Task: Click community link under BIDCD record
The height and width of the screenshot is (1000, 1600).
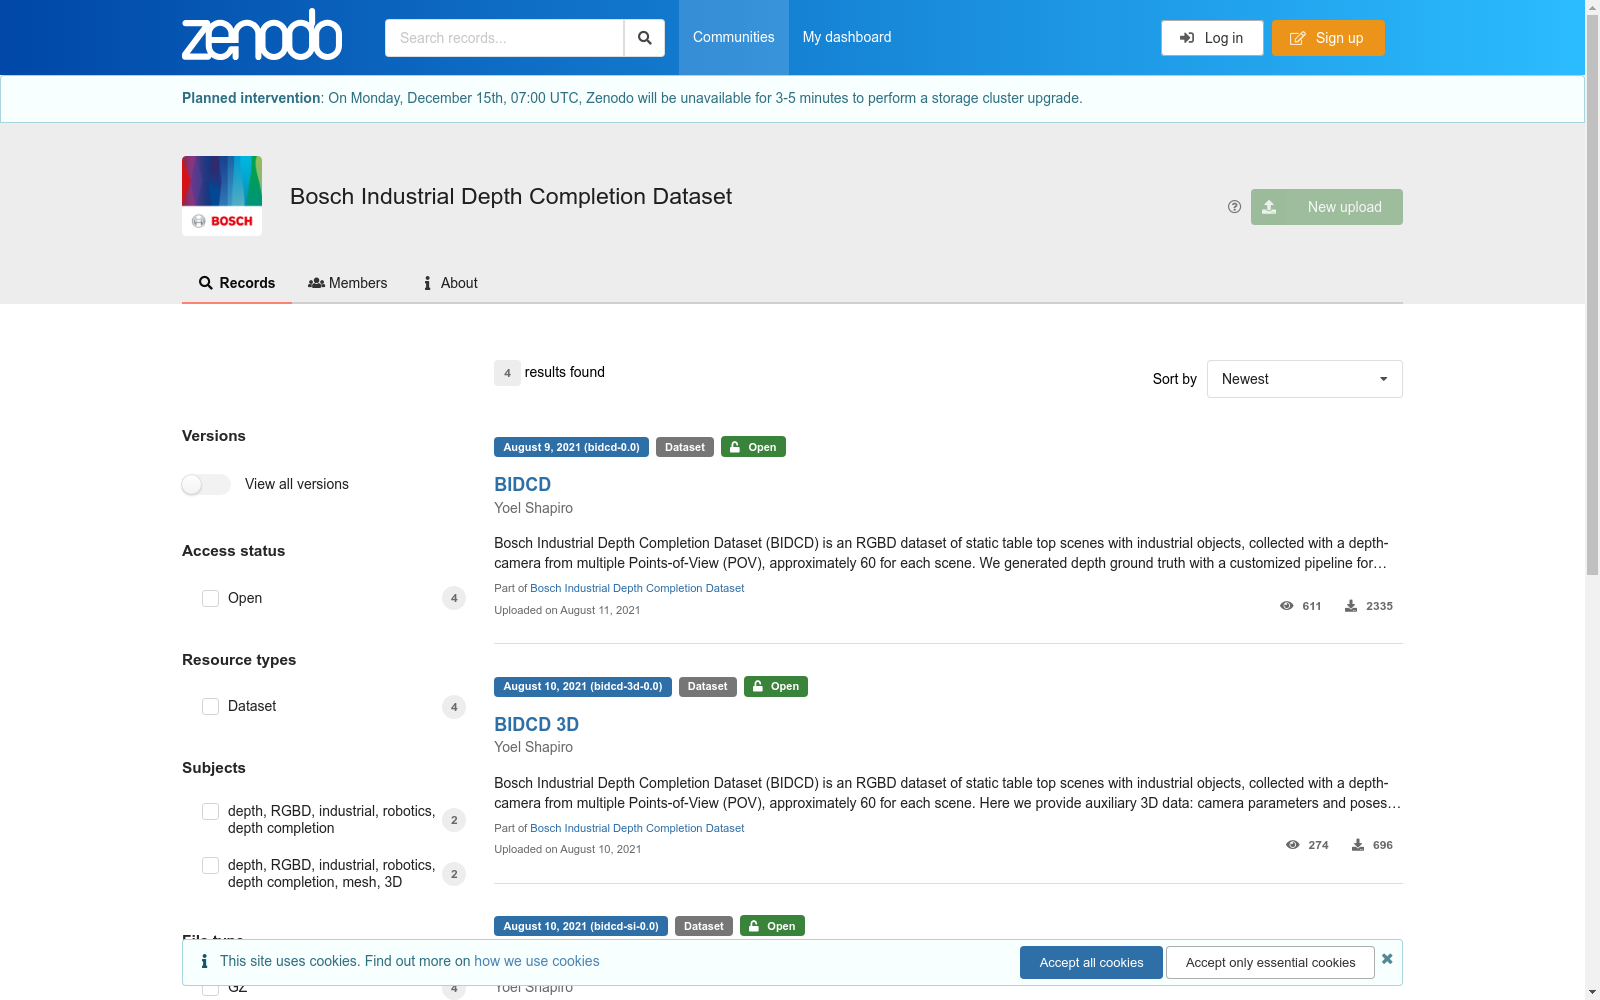Action: point(637,588)
